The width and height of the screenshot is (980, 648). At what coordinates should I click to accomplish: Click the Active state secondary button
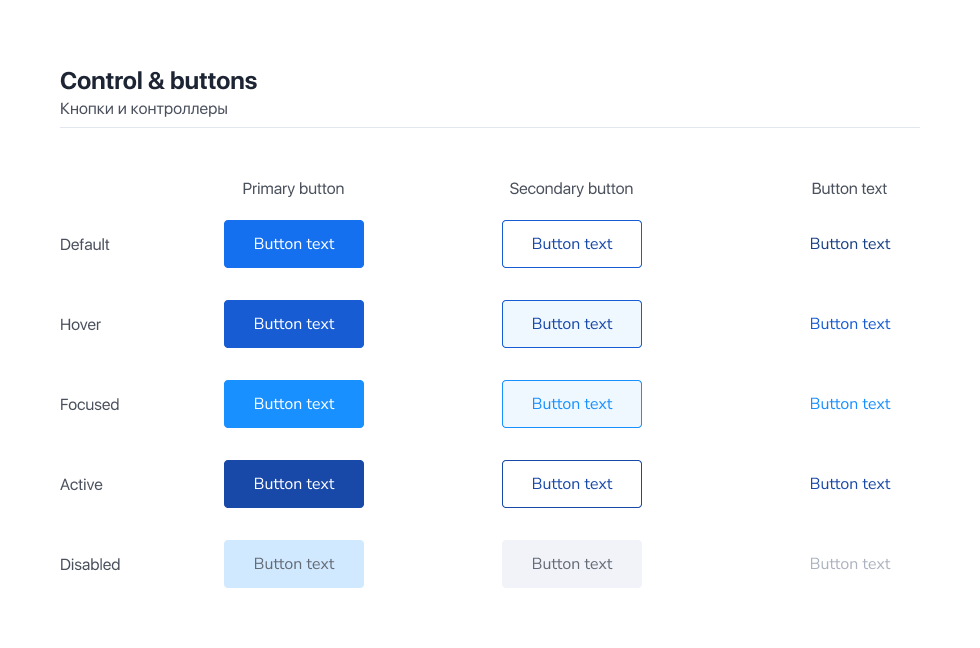572,484
